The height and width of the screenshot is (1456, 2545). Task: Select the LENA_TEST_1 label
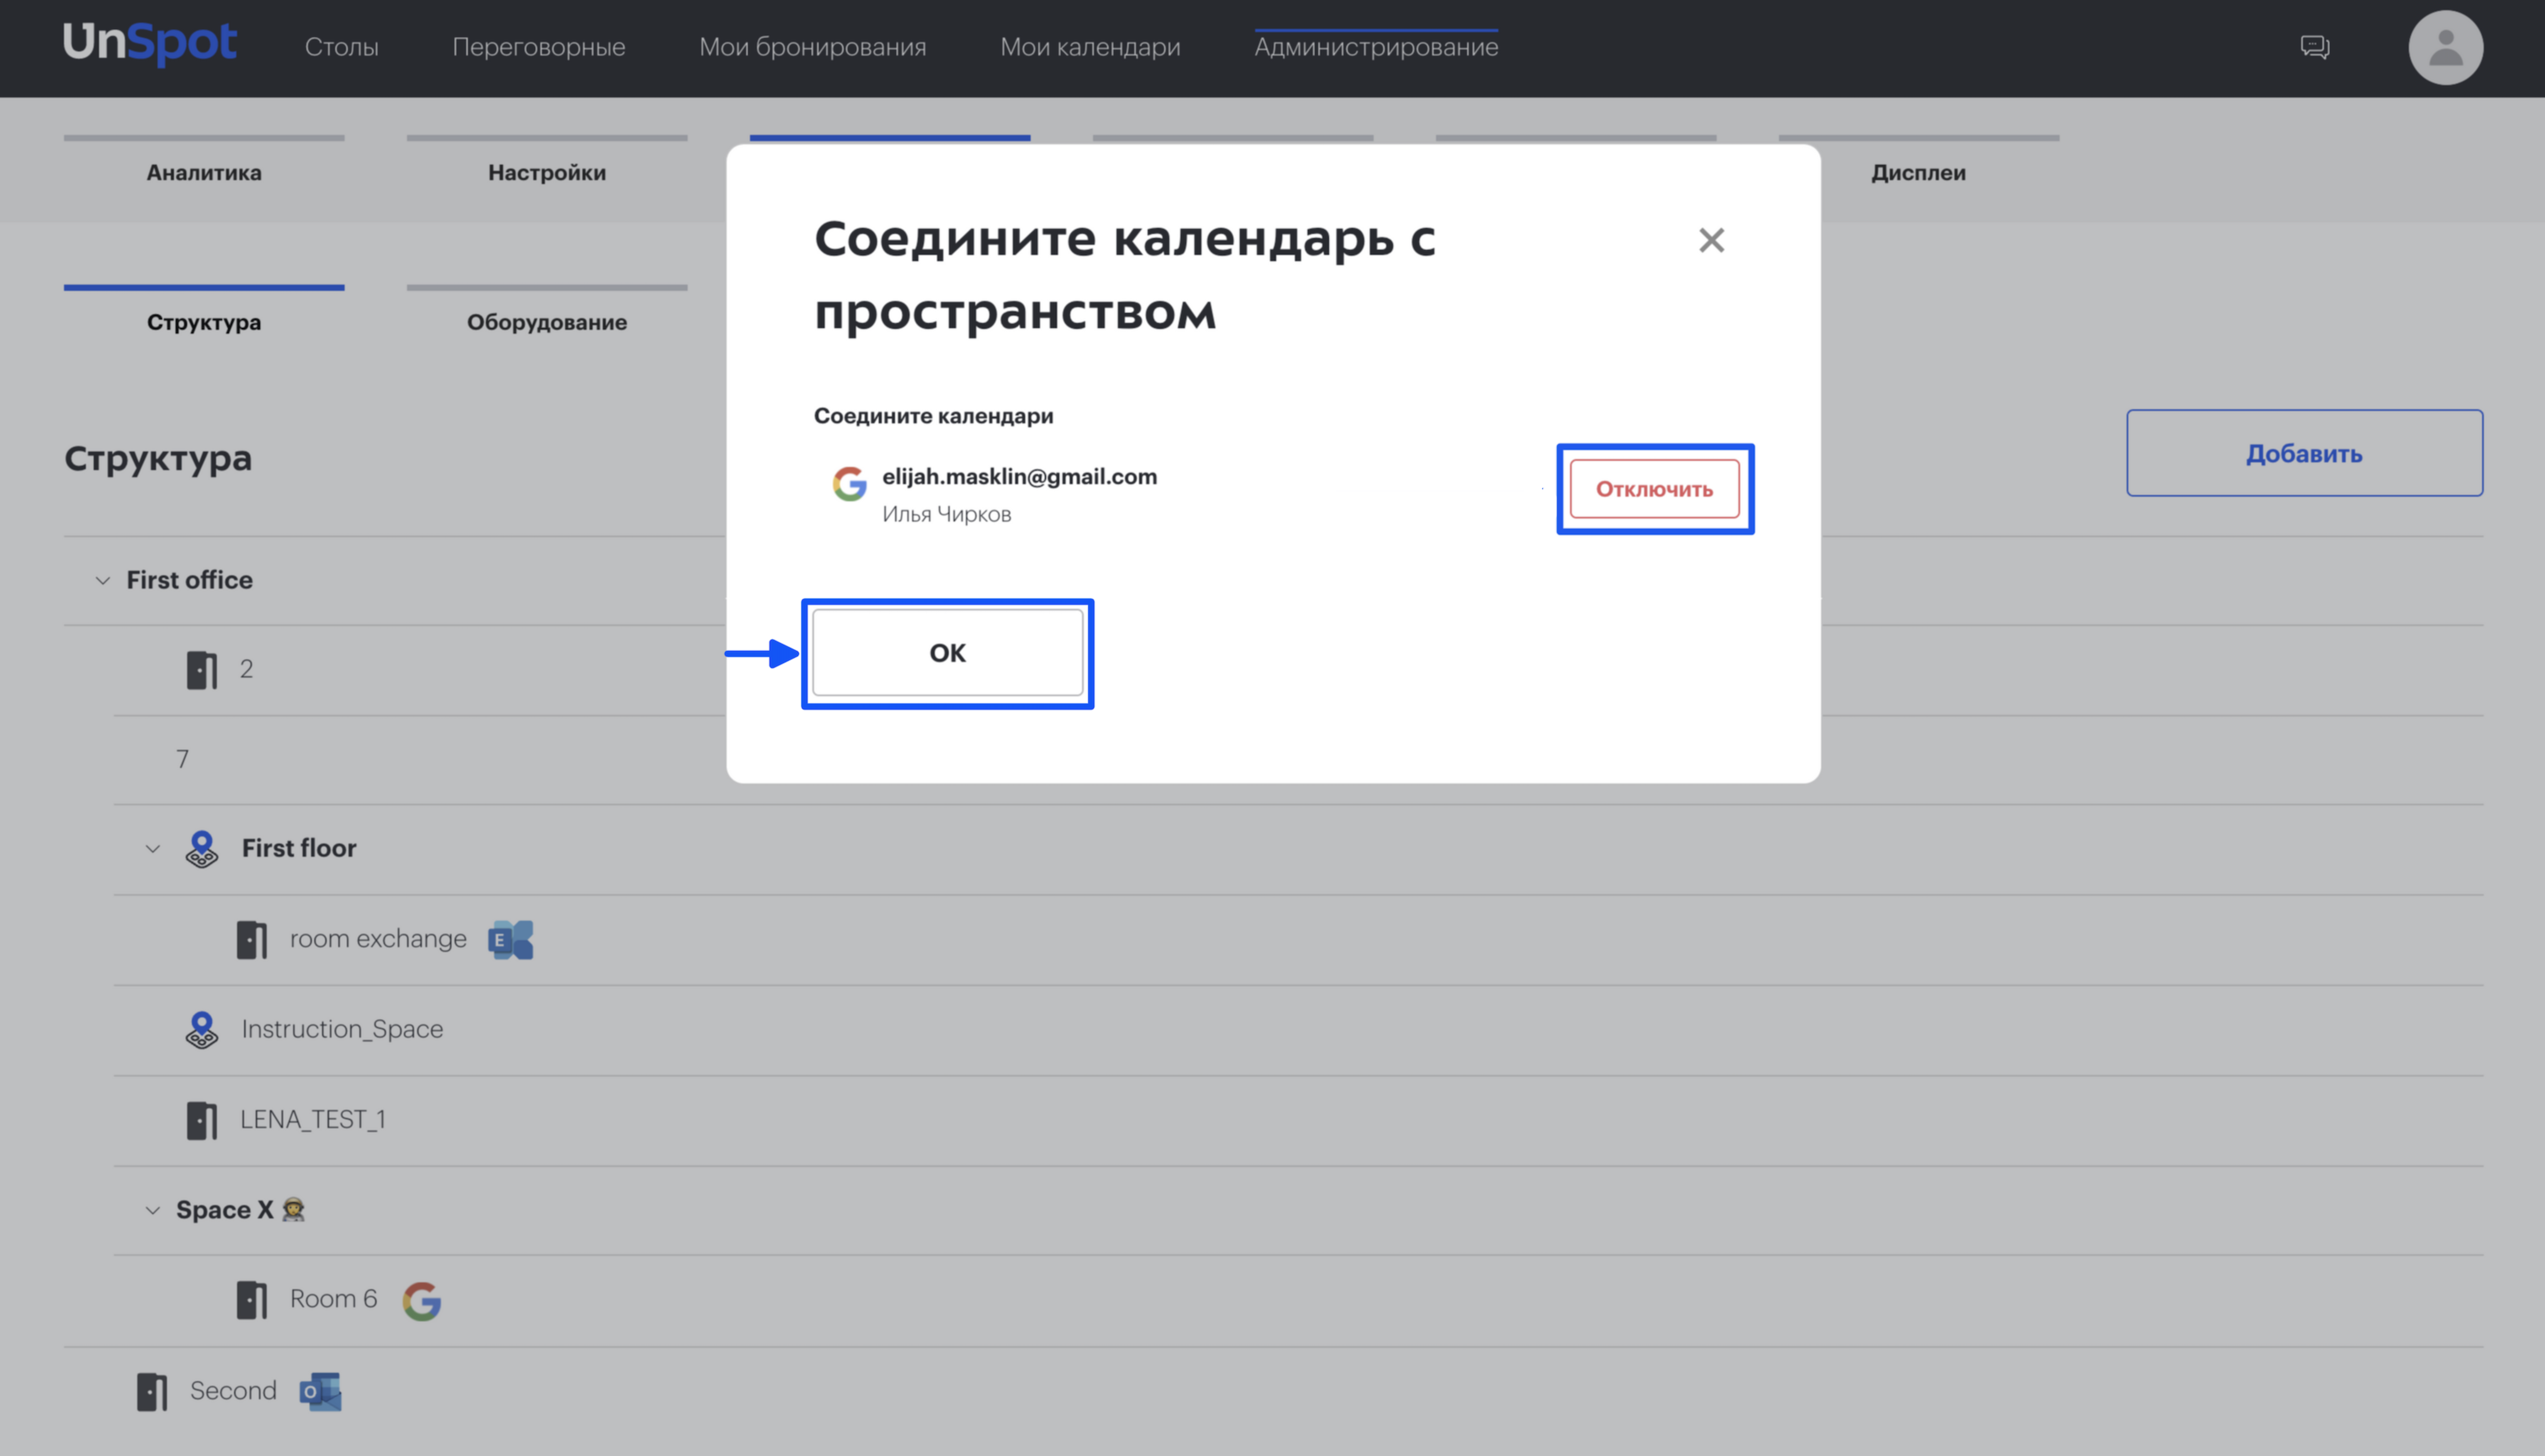(313, 1120)
